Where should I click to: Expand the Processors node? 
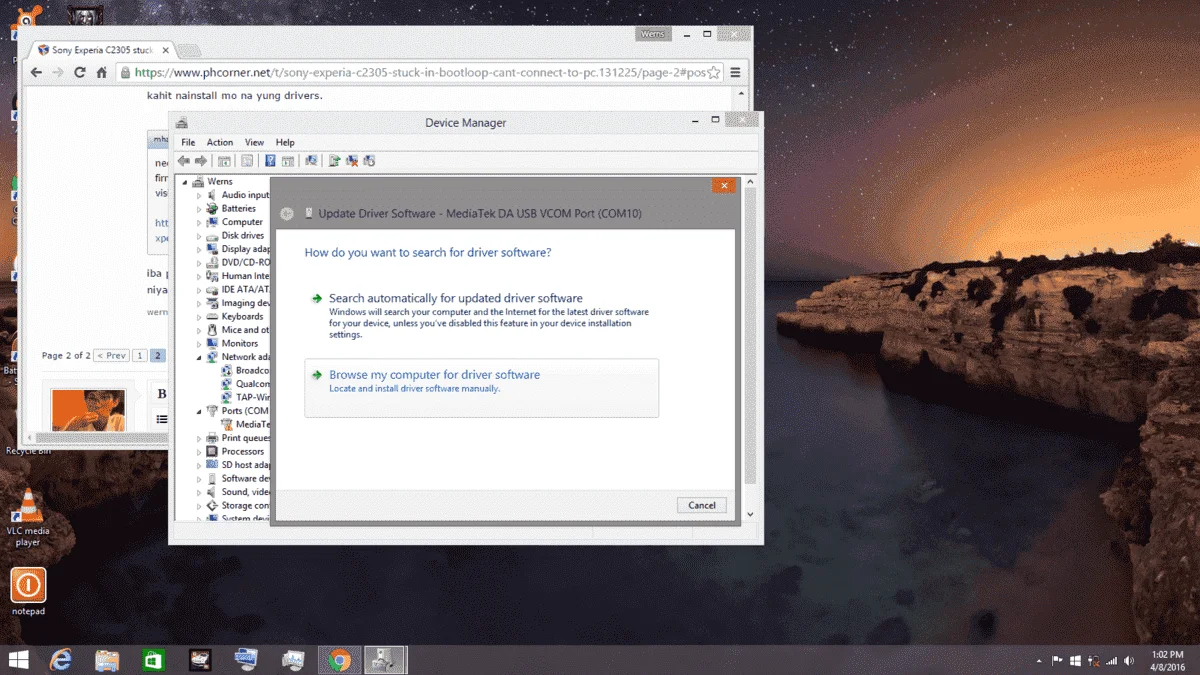click(199, 452)
